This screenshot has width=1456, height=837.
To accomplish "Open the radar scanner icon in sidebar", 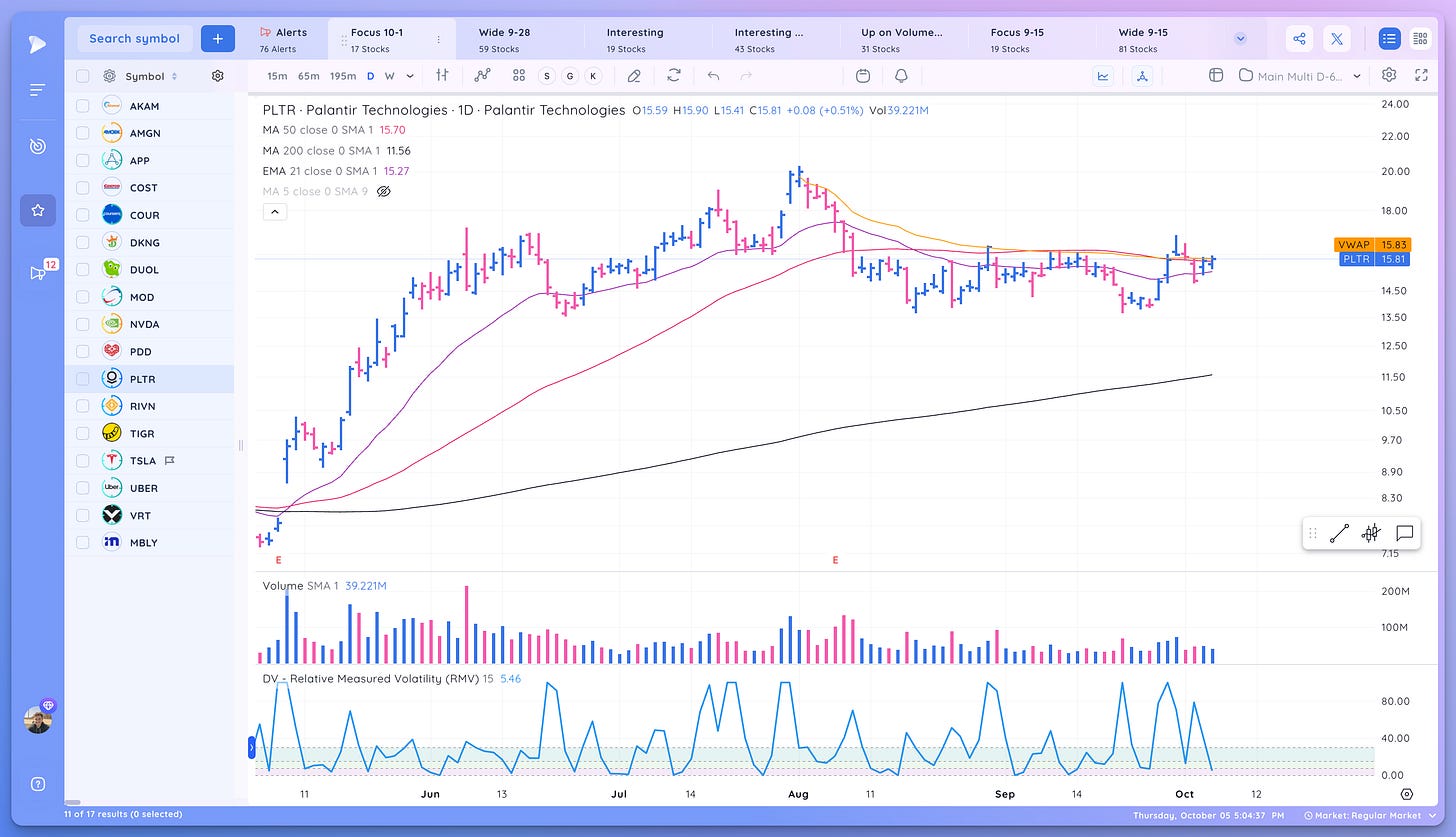I will tap(38, 146).
